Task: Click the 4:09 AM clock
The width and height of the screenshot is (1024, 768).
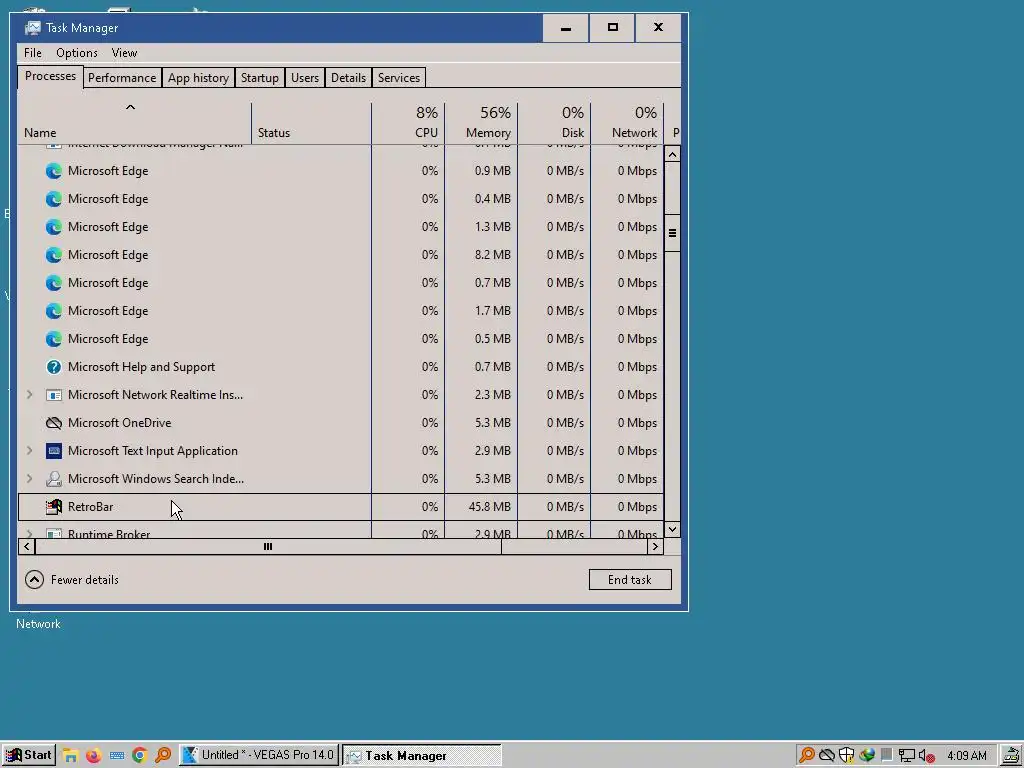Action: pyautogui.click(x=967, y=756)
